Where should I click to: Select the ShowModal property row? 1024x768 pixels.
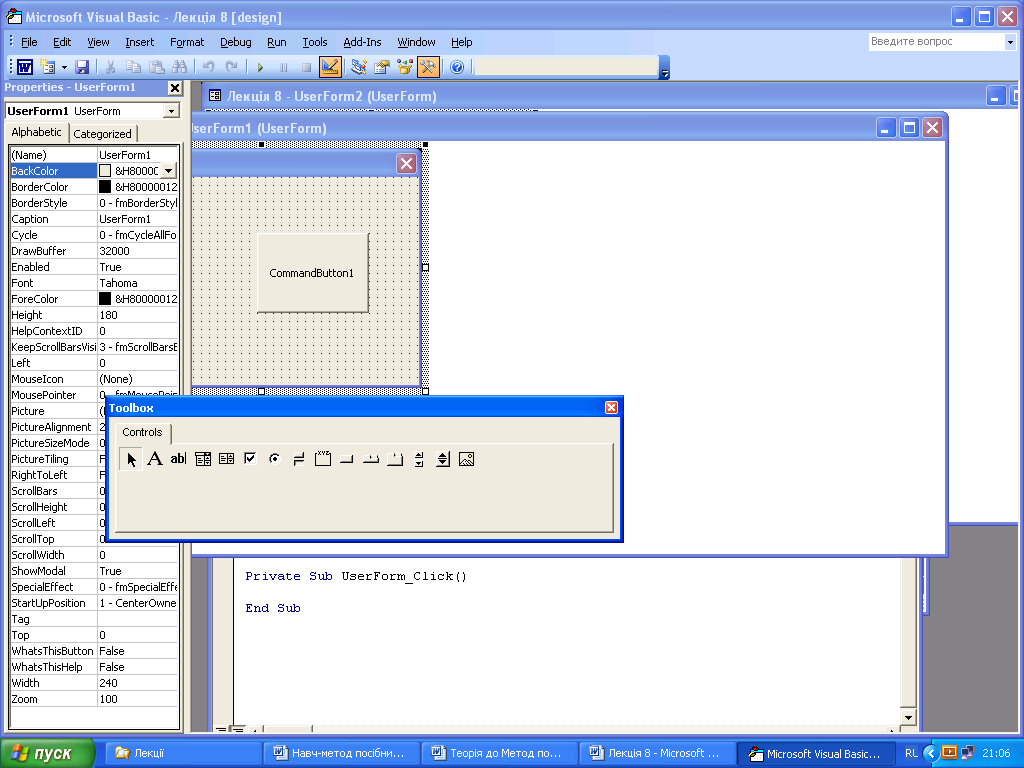(94, 571)
